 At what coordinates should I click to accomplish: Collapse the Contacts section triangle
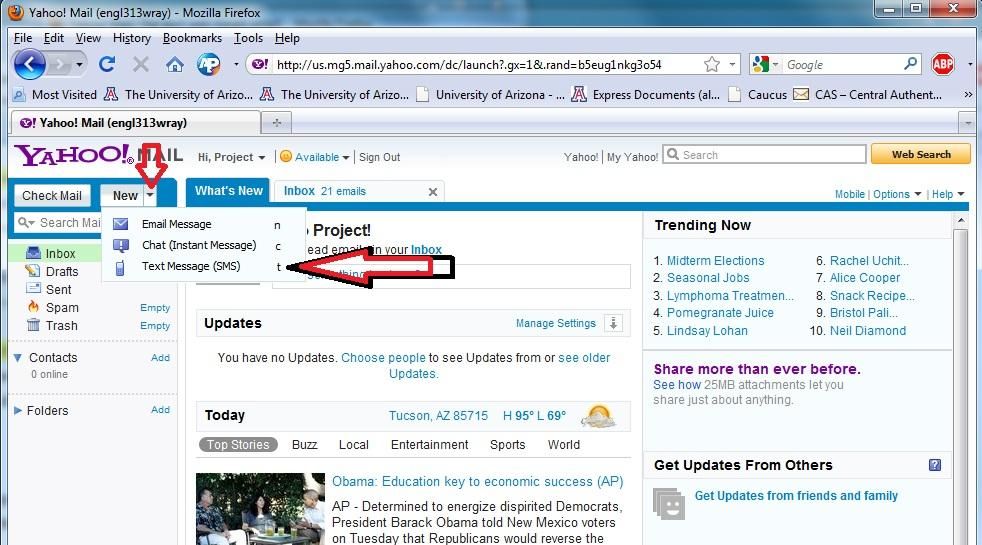click(x=18, y=358)
